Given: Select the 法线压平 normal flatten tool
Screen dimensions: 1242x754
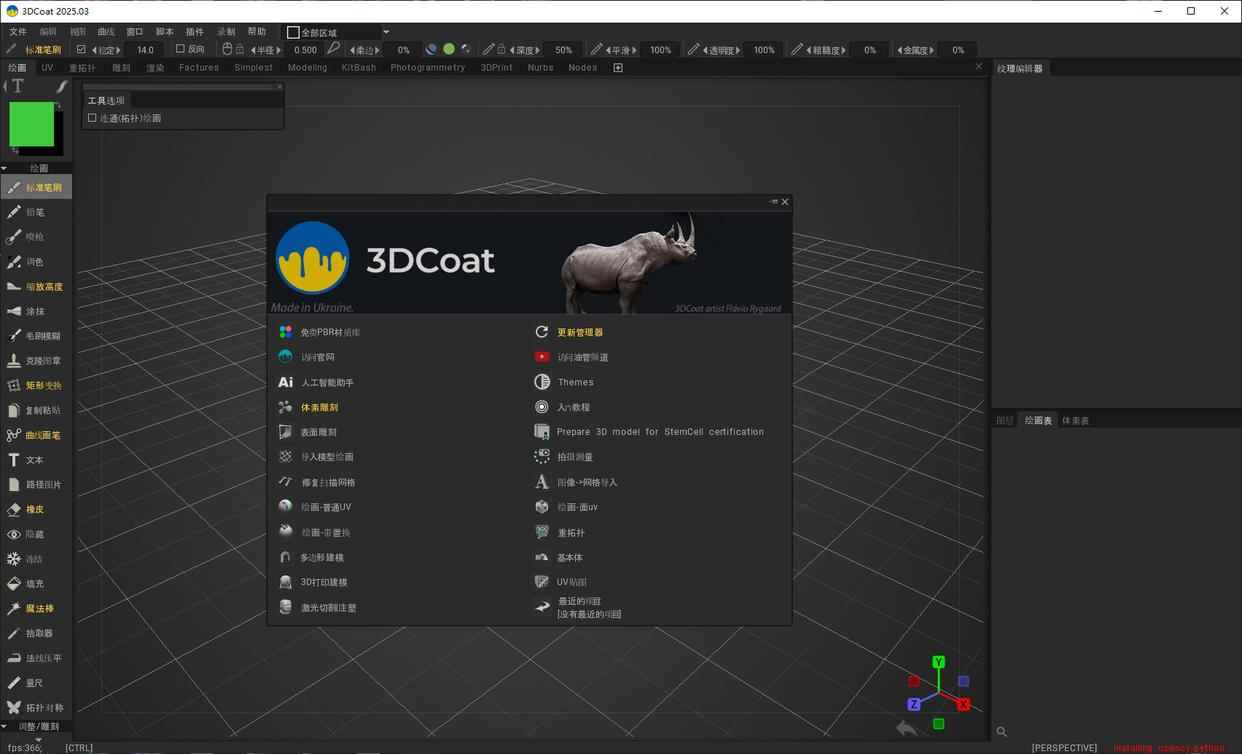Looking at the screenshot, I should (x=36, y=658).
